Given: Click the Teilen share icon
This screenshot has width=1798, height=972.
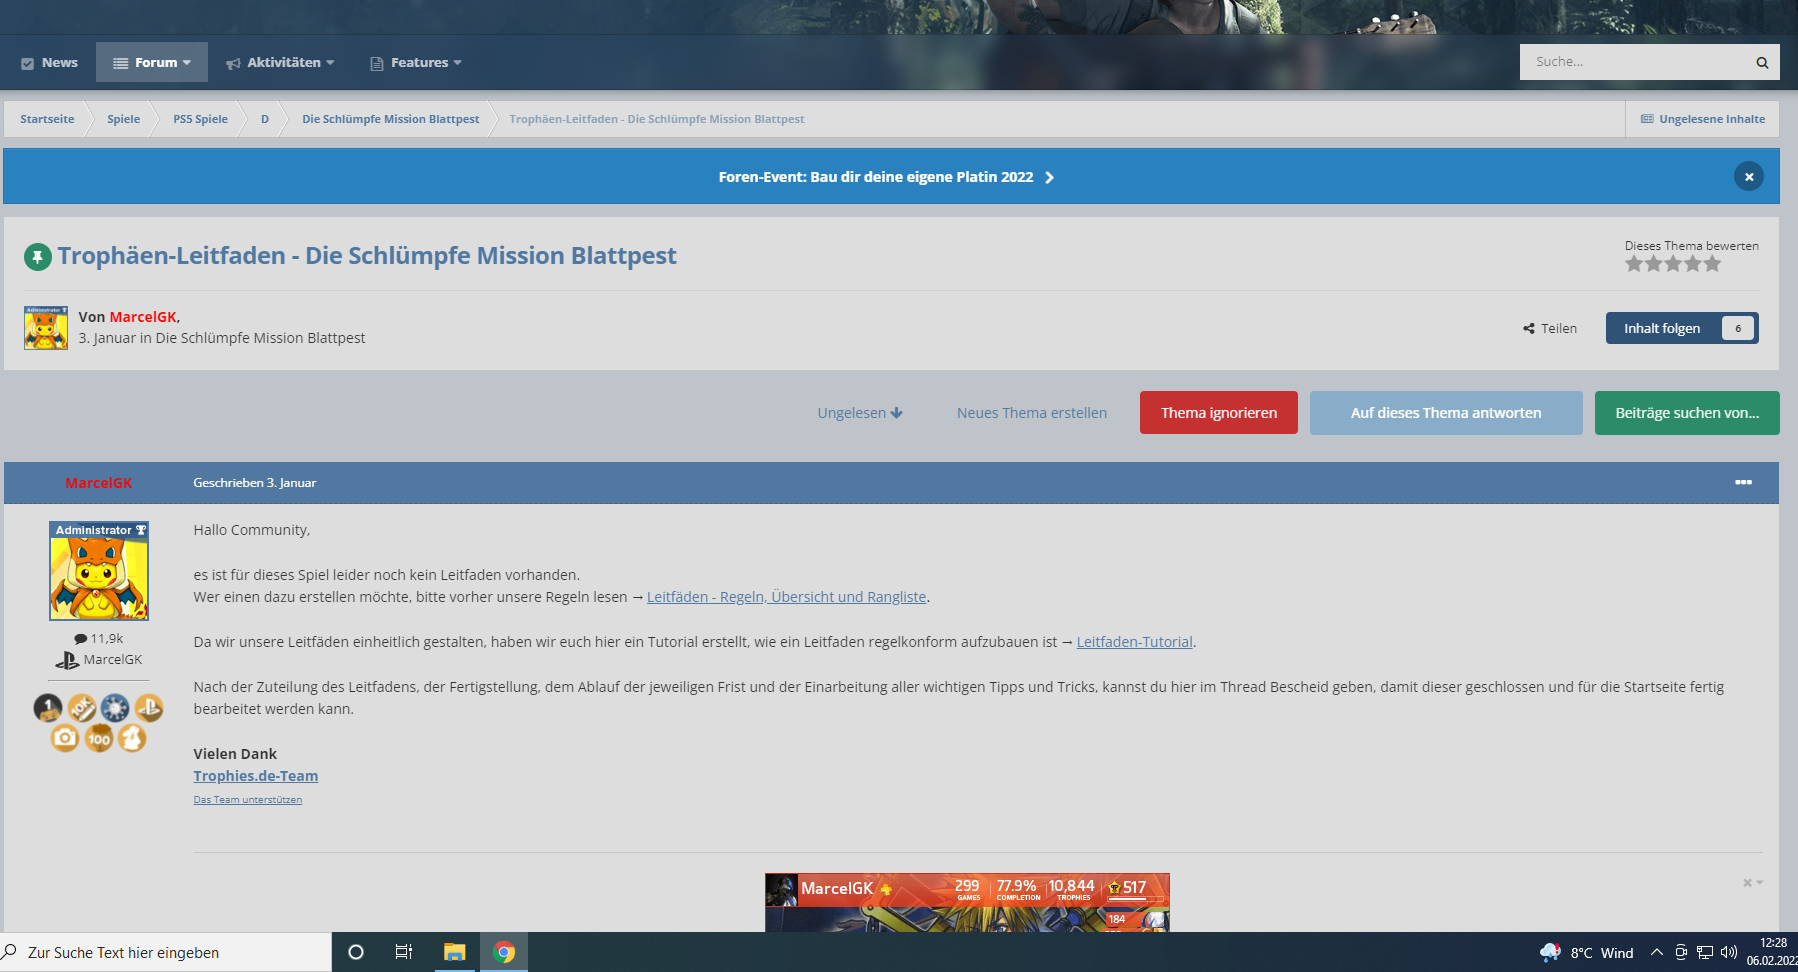Looking at the screenshot, I should pyautogui.click(x=1529, y=328).
